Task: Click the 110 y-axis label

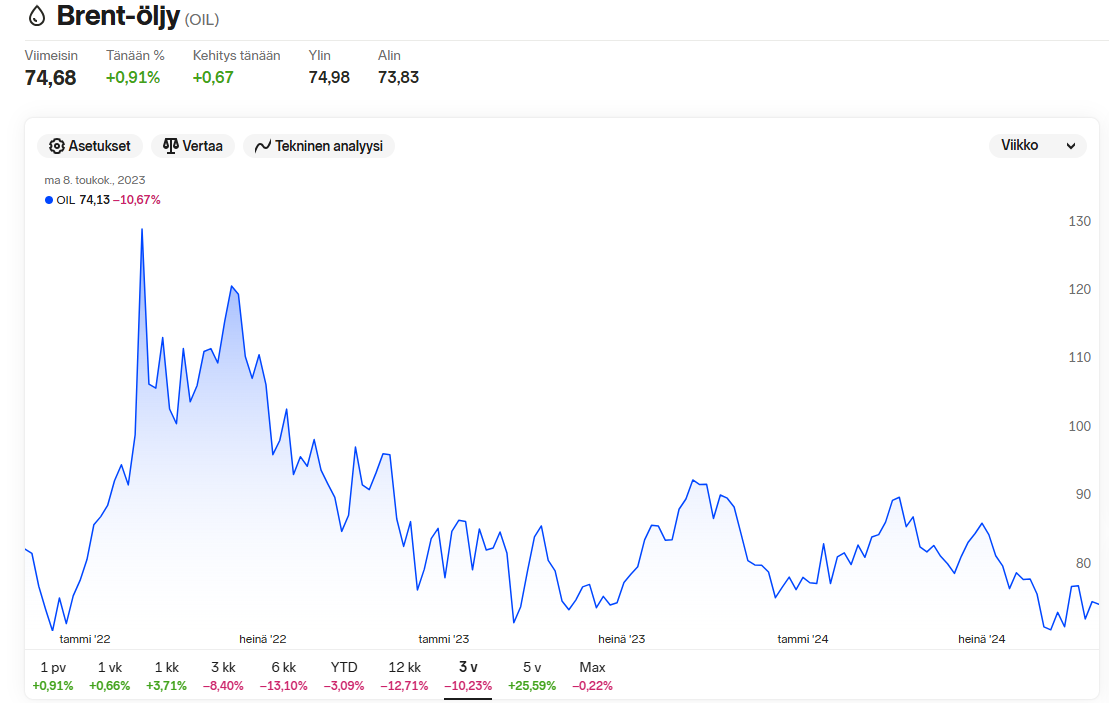Action: pyautogui.click(x=1079, y=357)
